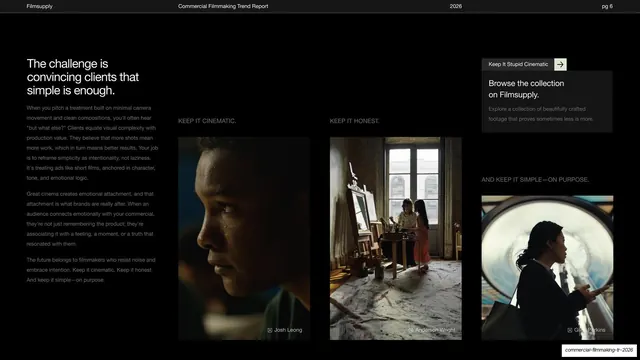
Task: Click the Filmsupply header text
Action: click(40, 6)
